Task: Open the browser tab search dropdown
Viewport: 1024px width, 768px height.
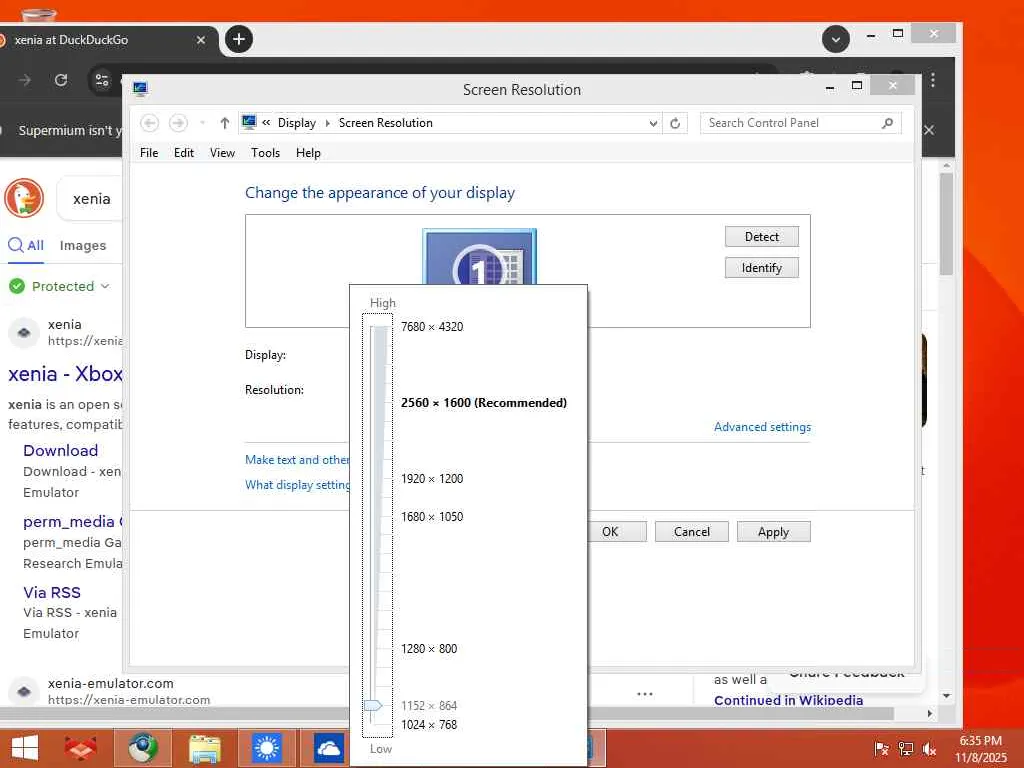Action: click(x=835, y=39)
